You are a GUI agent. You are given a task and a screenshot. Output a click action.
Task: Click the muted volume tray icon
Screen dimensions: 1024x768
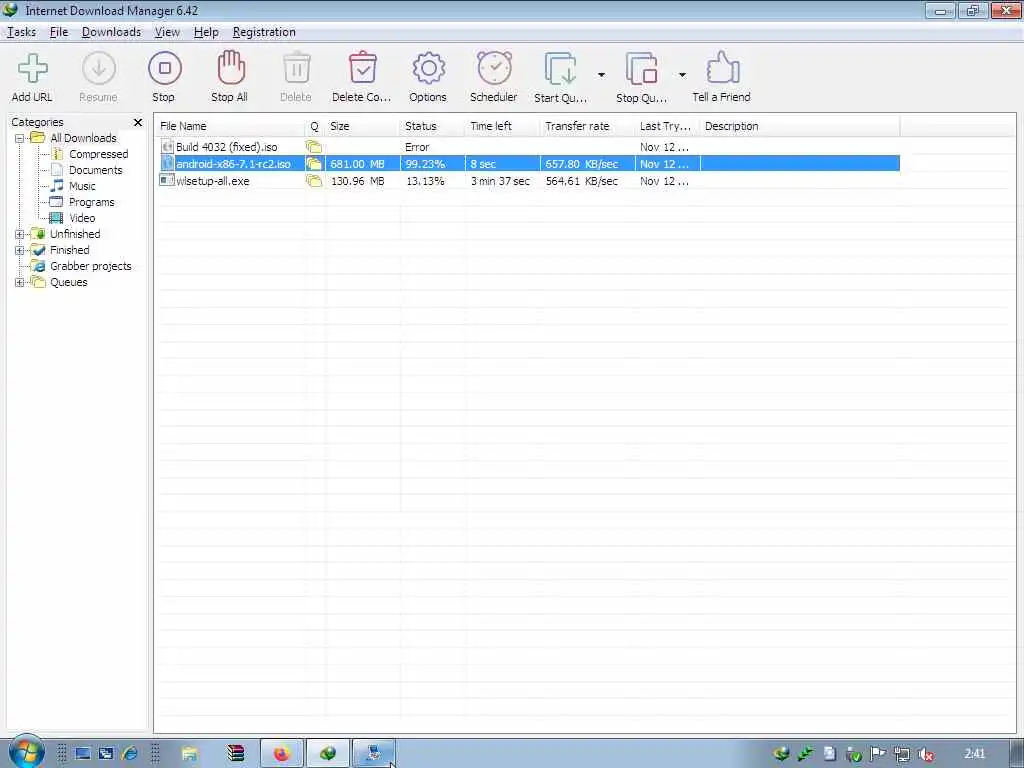[925, 754]
